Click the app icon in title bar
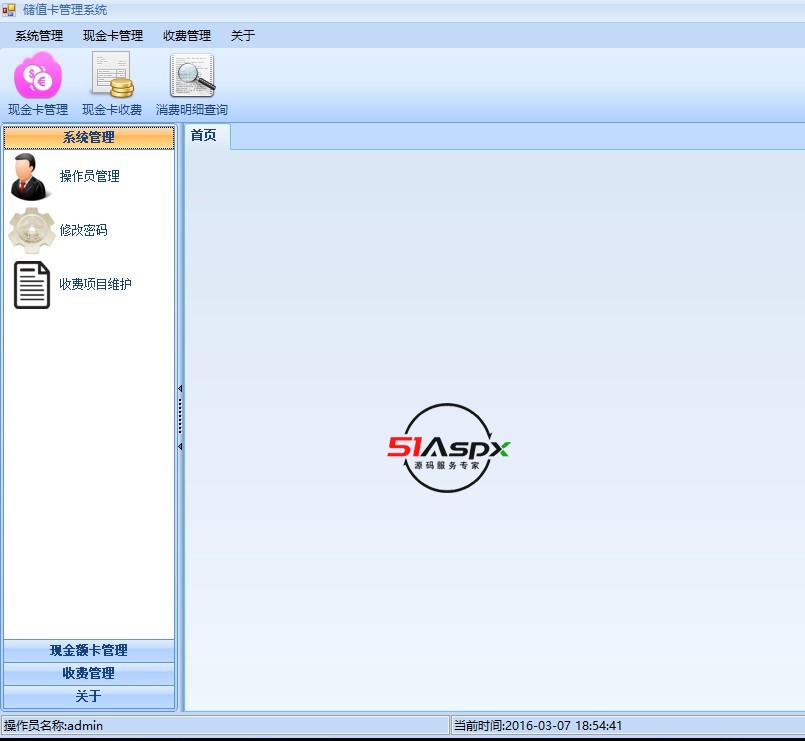 (9, 10)
